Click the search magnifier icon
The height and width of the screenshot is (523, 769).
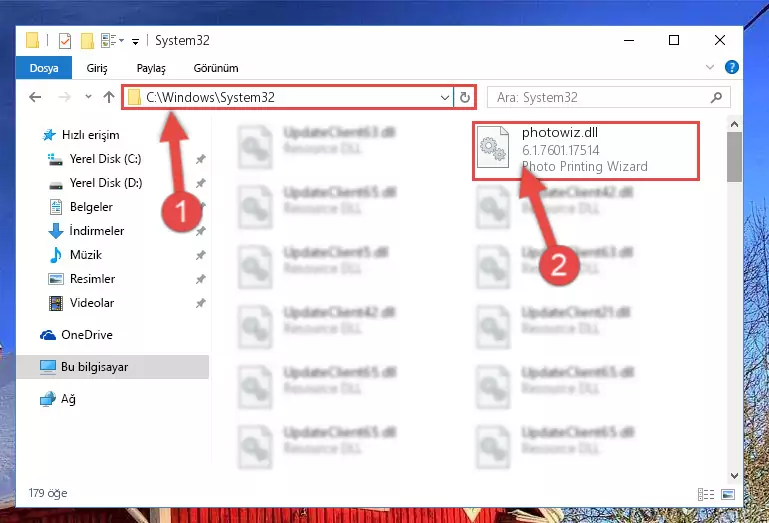(x=717, y=98)
